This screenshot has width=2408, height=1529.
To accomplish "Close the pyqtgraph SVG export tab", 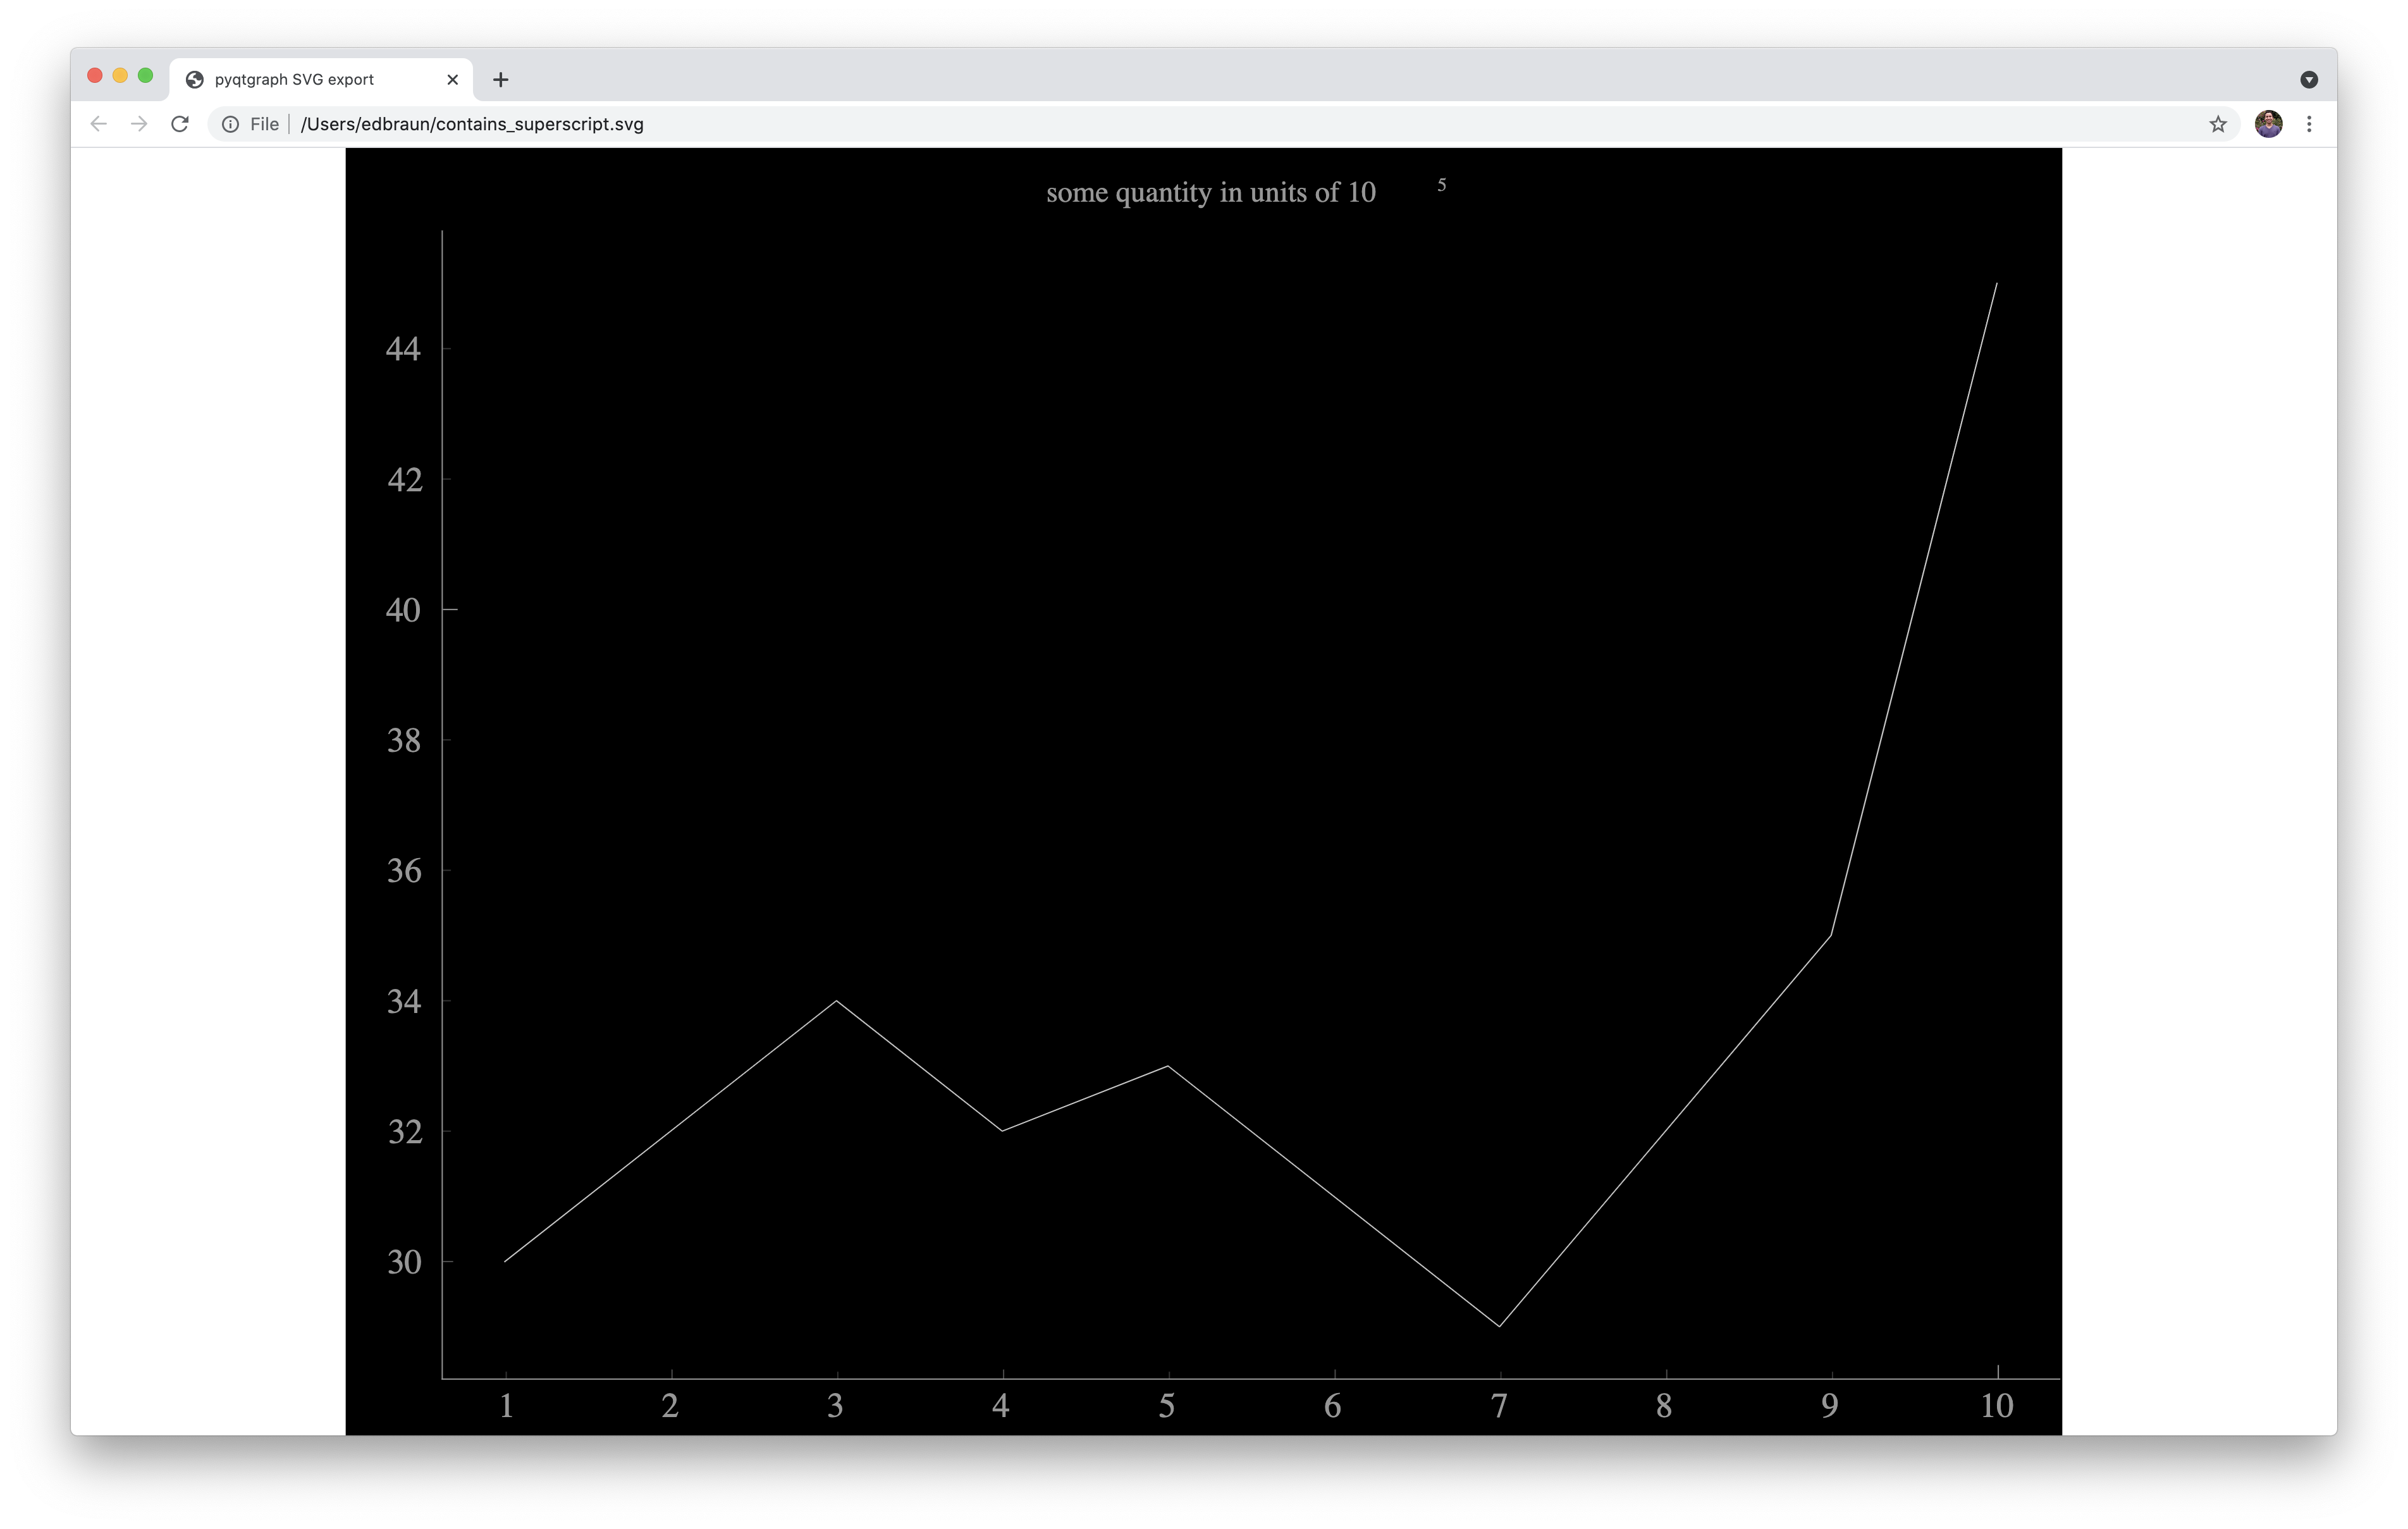I will click(x=453, y=79).
